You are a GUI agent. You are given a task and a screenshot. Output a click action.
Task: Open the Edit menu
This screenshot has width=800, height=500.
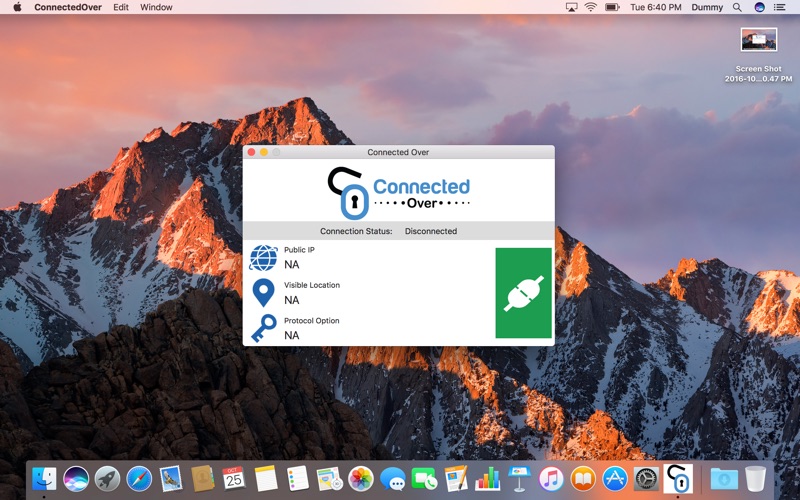pyautogui.click(x=121, y=7)
